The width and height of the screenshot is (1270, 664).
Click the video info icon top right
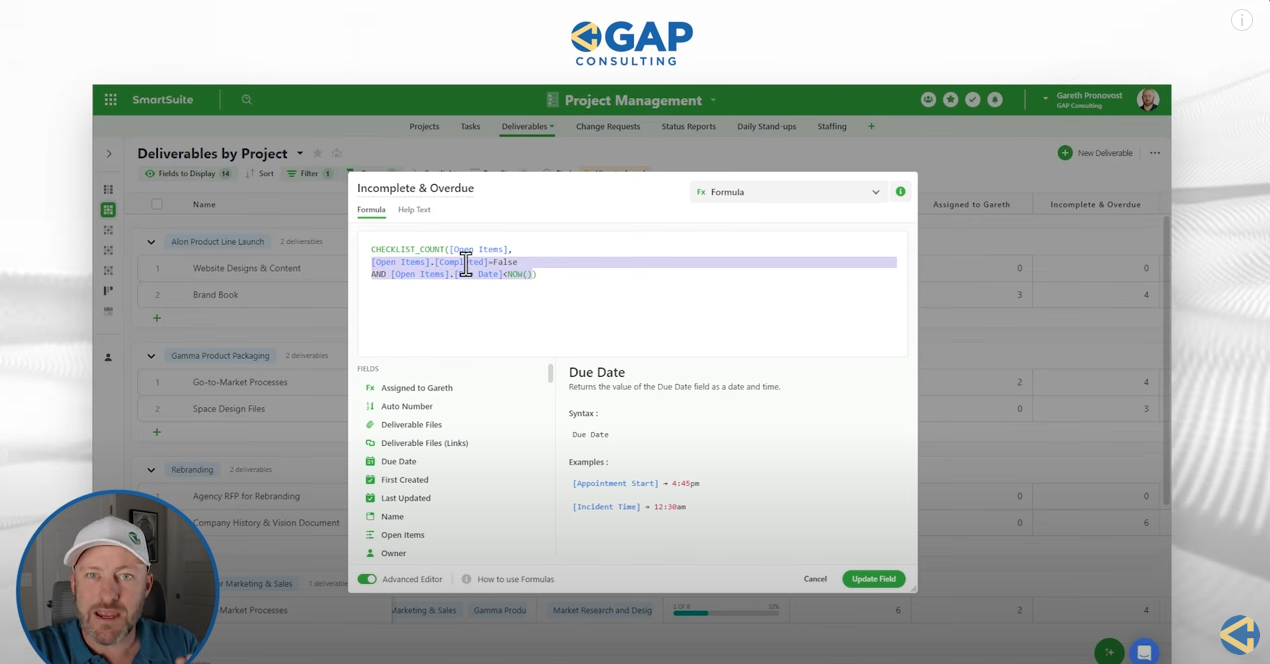click(x=1242, y=20)
